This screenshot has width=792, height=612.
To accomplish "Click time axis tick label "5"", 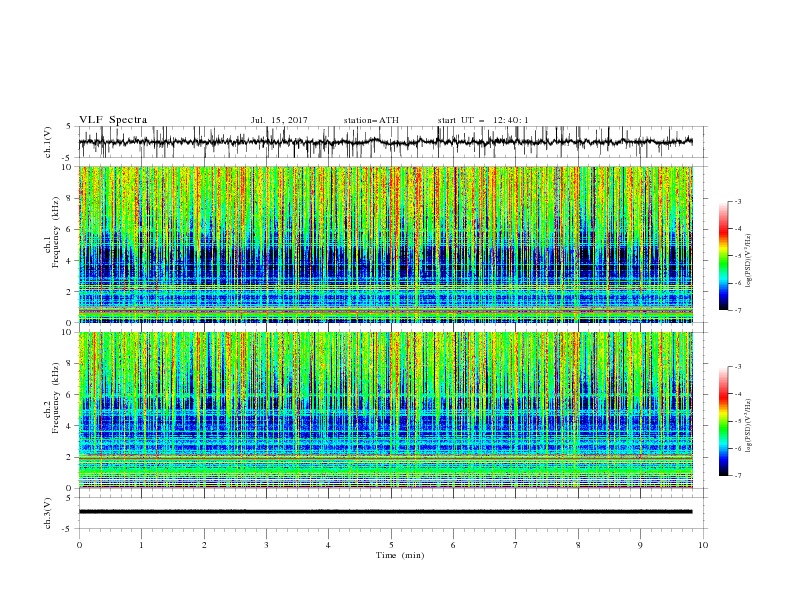I will 391,545.
